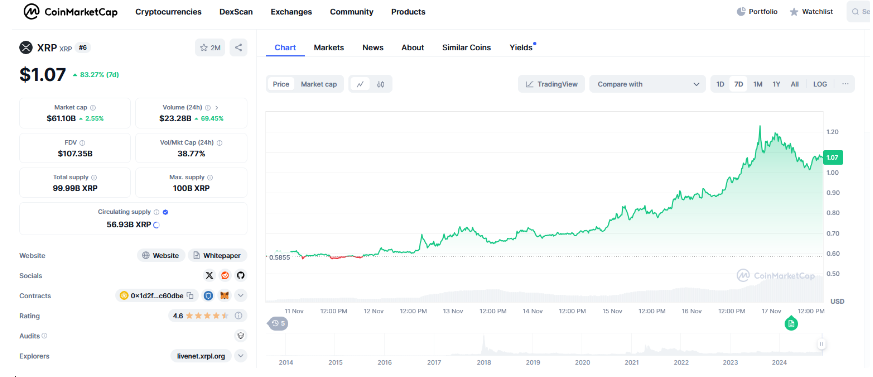The height and width of the screenshot is (377, 873).
Task: Click the XRP coin logo icon
Action: (x=26, y=48)
